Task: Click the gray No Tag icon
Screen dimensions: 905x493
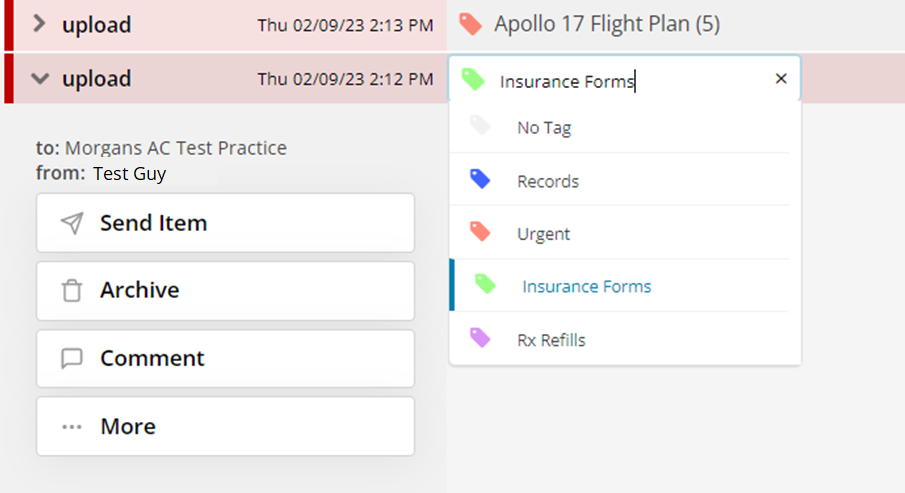Action: pos(480,126)
